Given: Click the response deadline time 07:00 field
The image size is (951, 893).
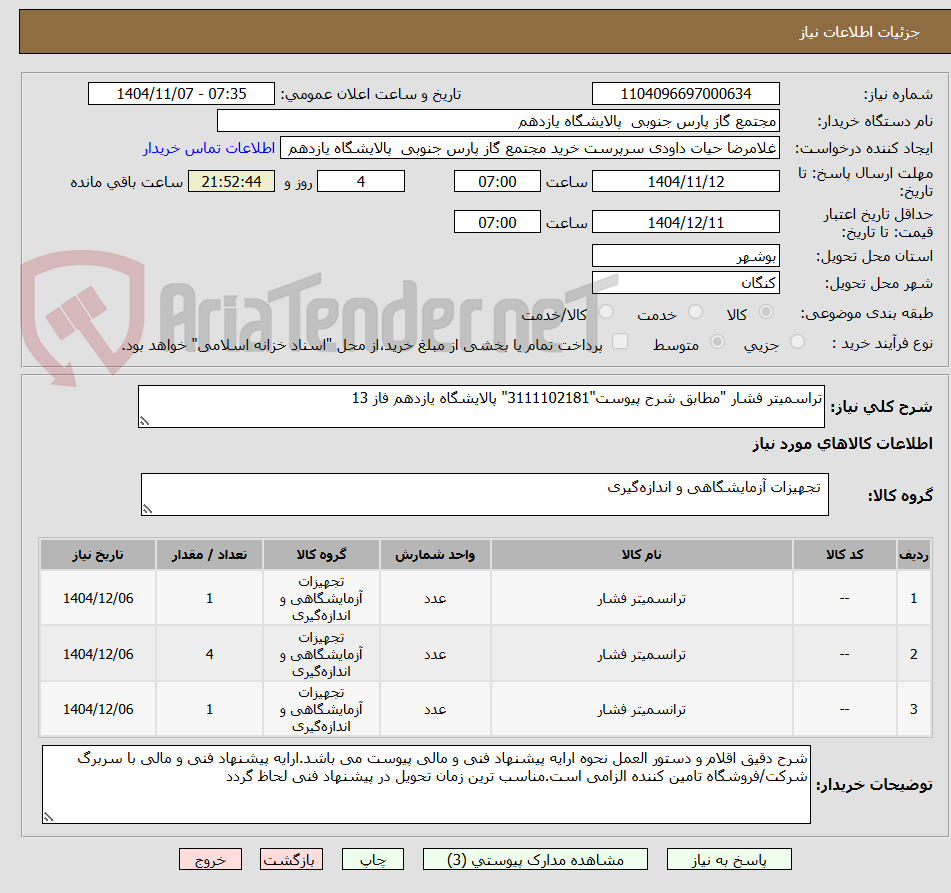Looking at the screenshot, I should [x=497, y=181].
